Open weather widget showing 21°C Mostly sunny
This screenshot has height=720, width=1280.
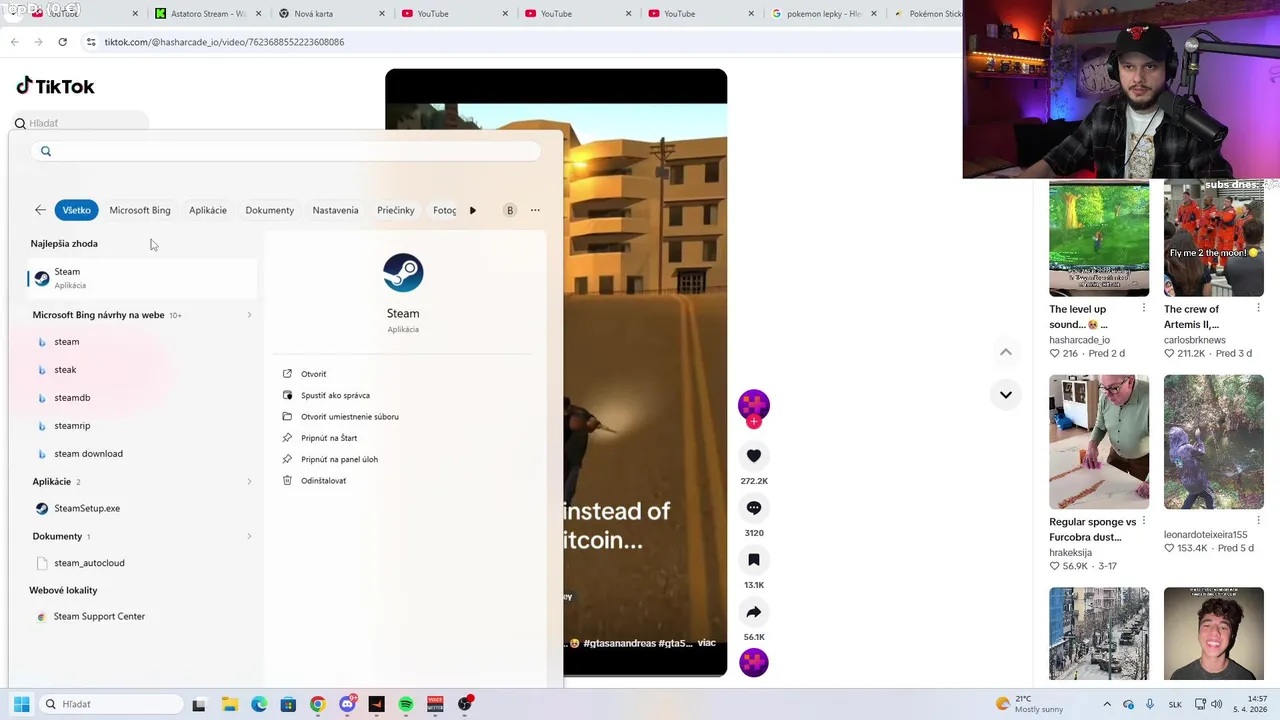1029,704
